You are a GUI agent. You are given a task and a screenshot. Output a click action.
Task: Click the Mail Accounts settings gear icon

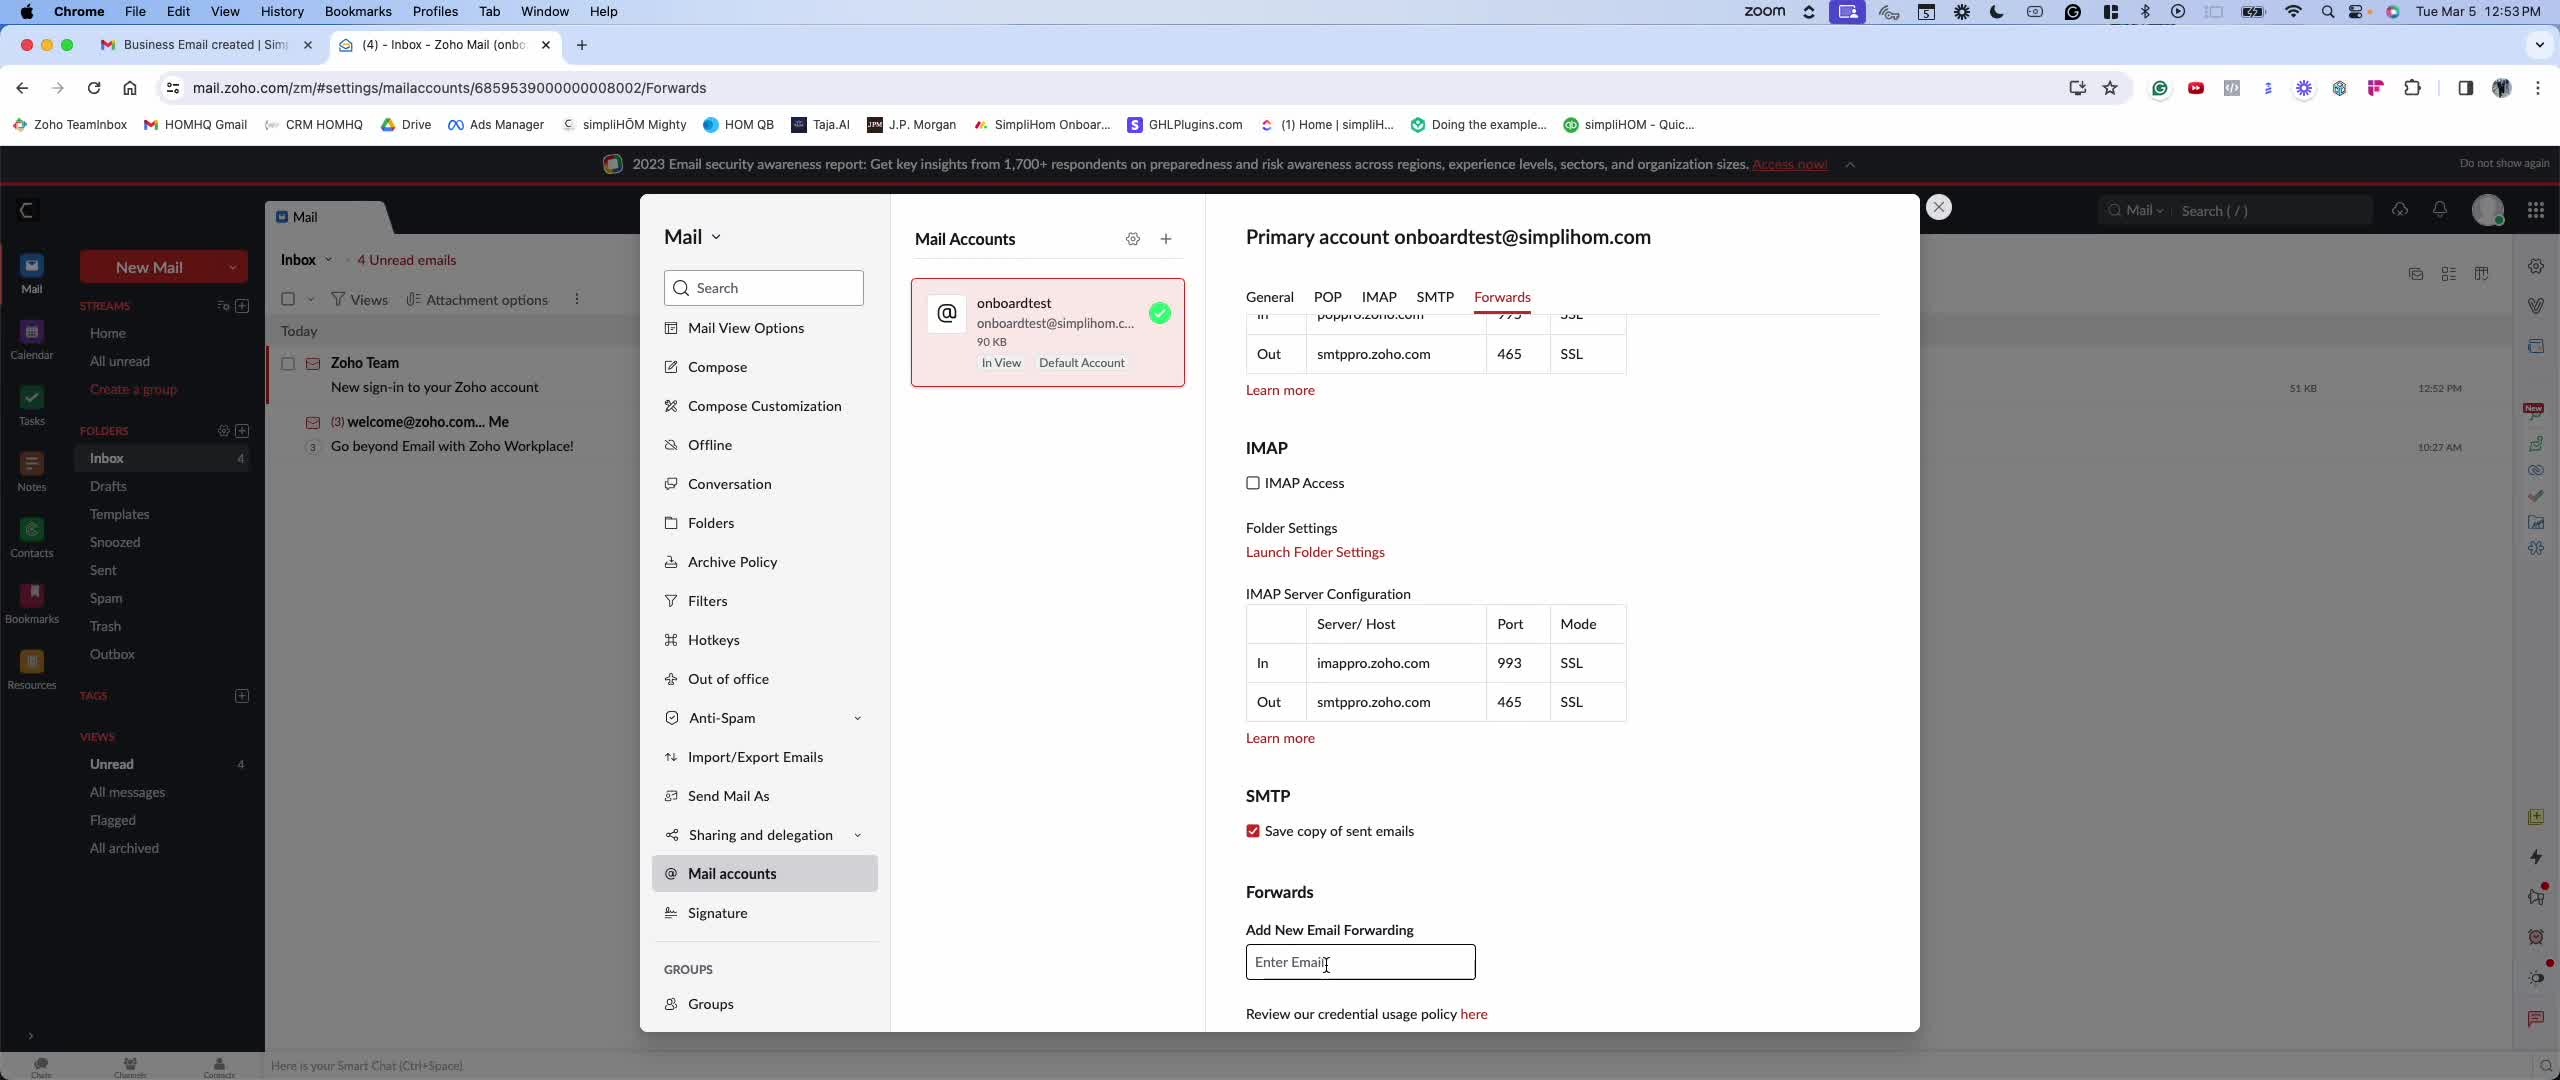pyautogui.click(x=1132, y=239)
